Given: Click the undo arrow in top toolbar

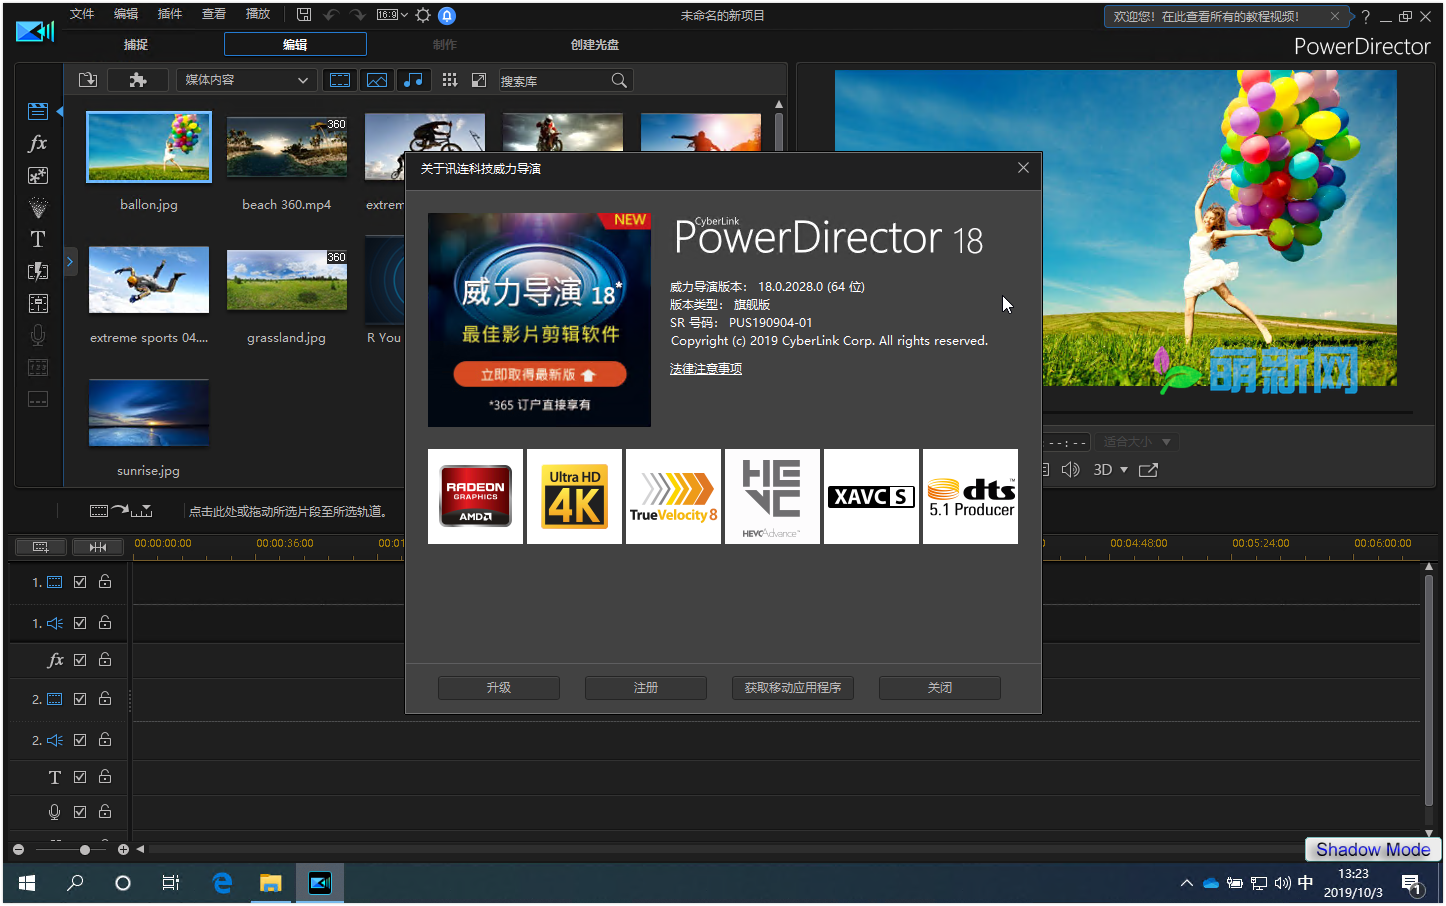Looking at the screenshot, I should coord(331,15).
